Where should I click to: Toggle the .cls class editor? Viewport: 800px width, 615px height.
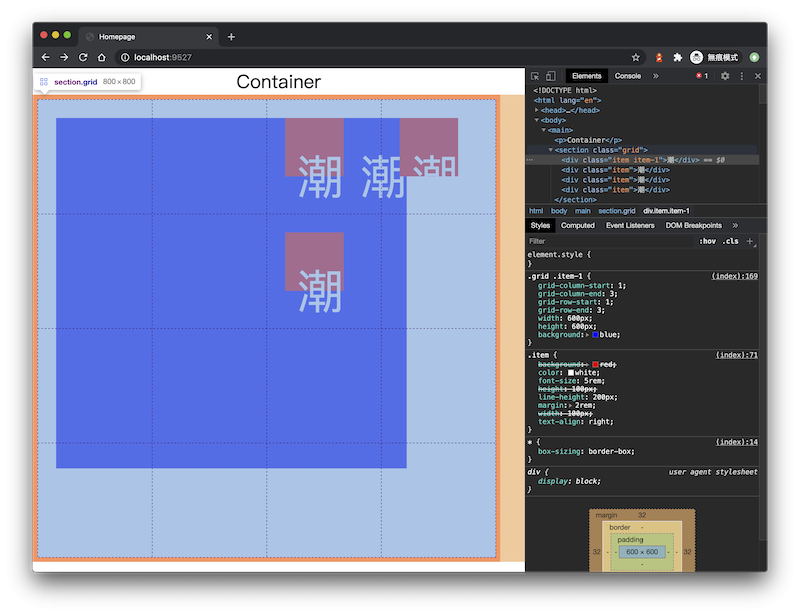point(731,241)
